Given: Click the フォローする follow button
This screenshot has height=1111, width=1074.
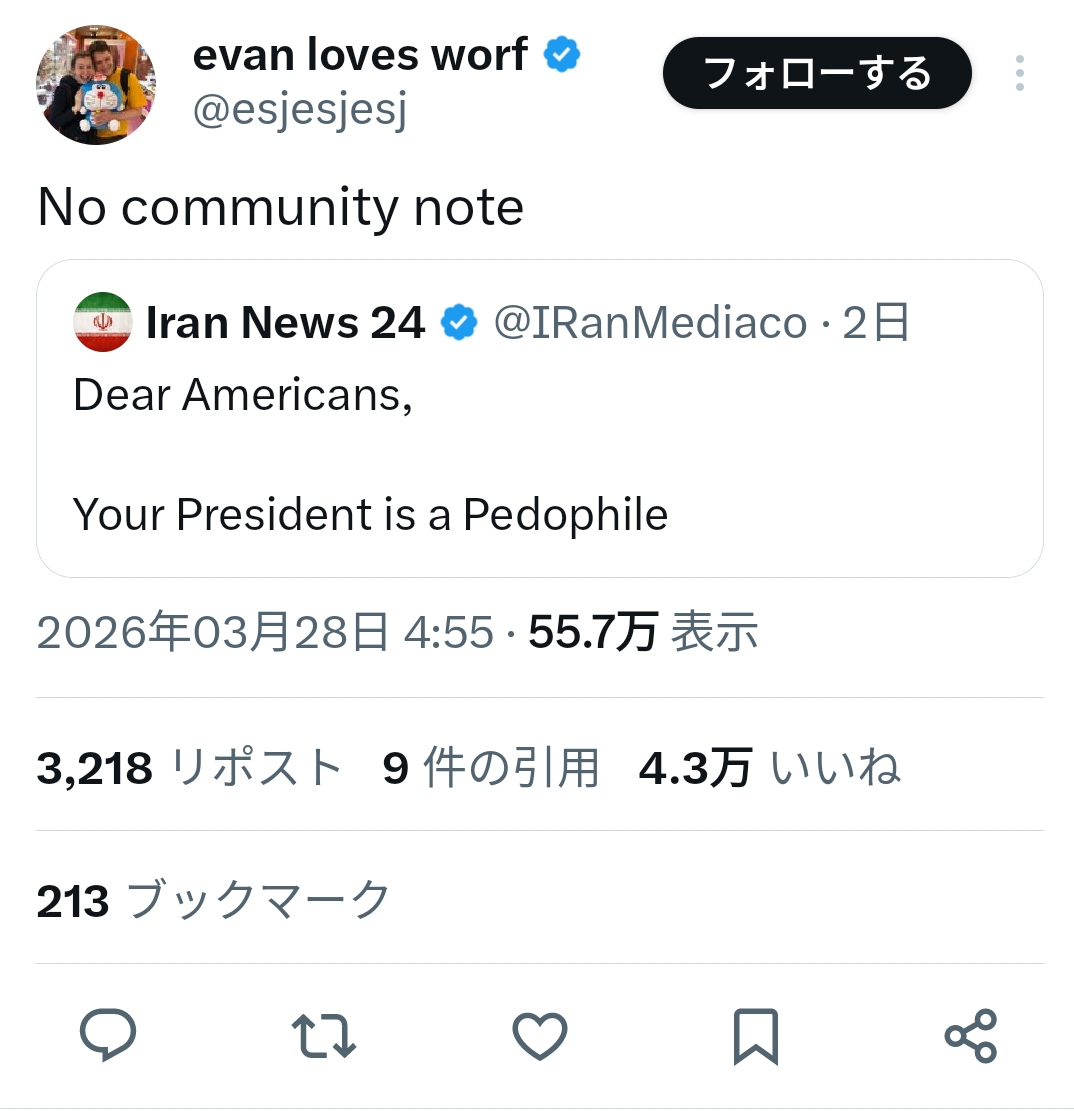Looking at the screenshot, I should point(817,74).
